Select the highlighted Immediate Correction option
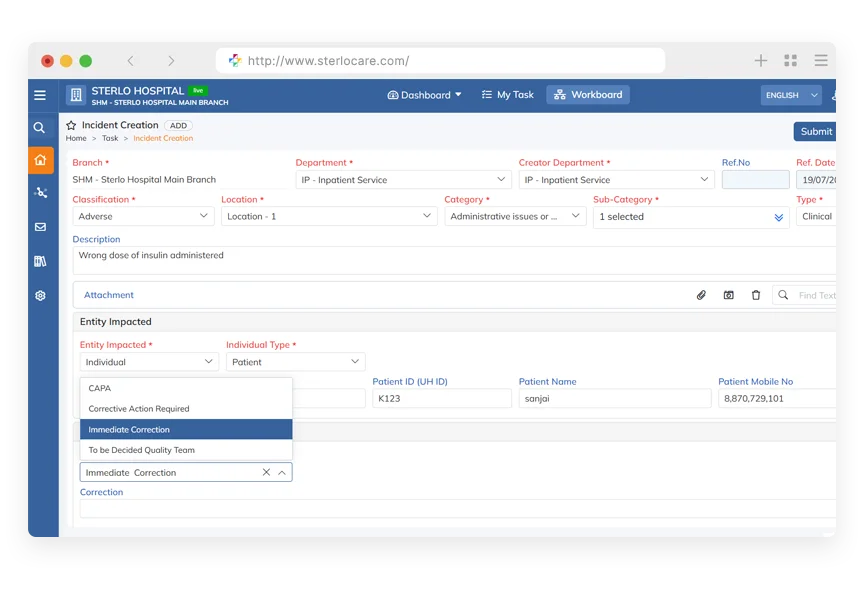 pos(186,430)
